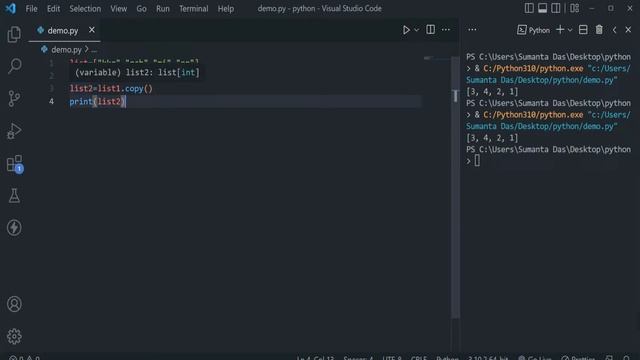
Task: Split the editor to the right
Action: 430,29
